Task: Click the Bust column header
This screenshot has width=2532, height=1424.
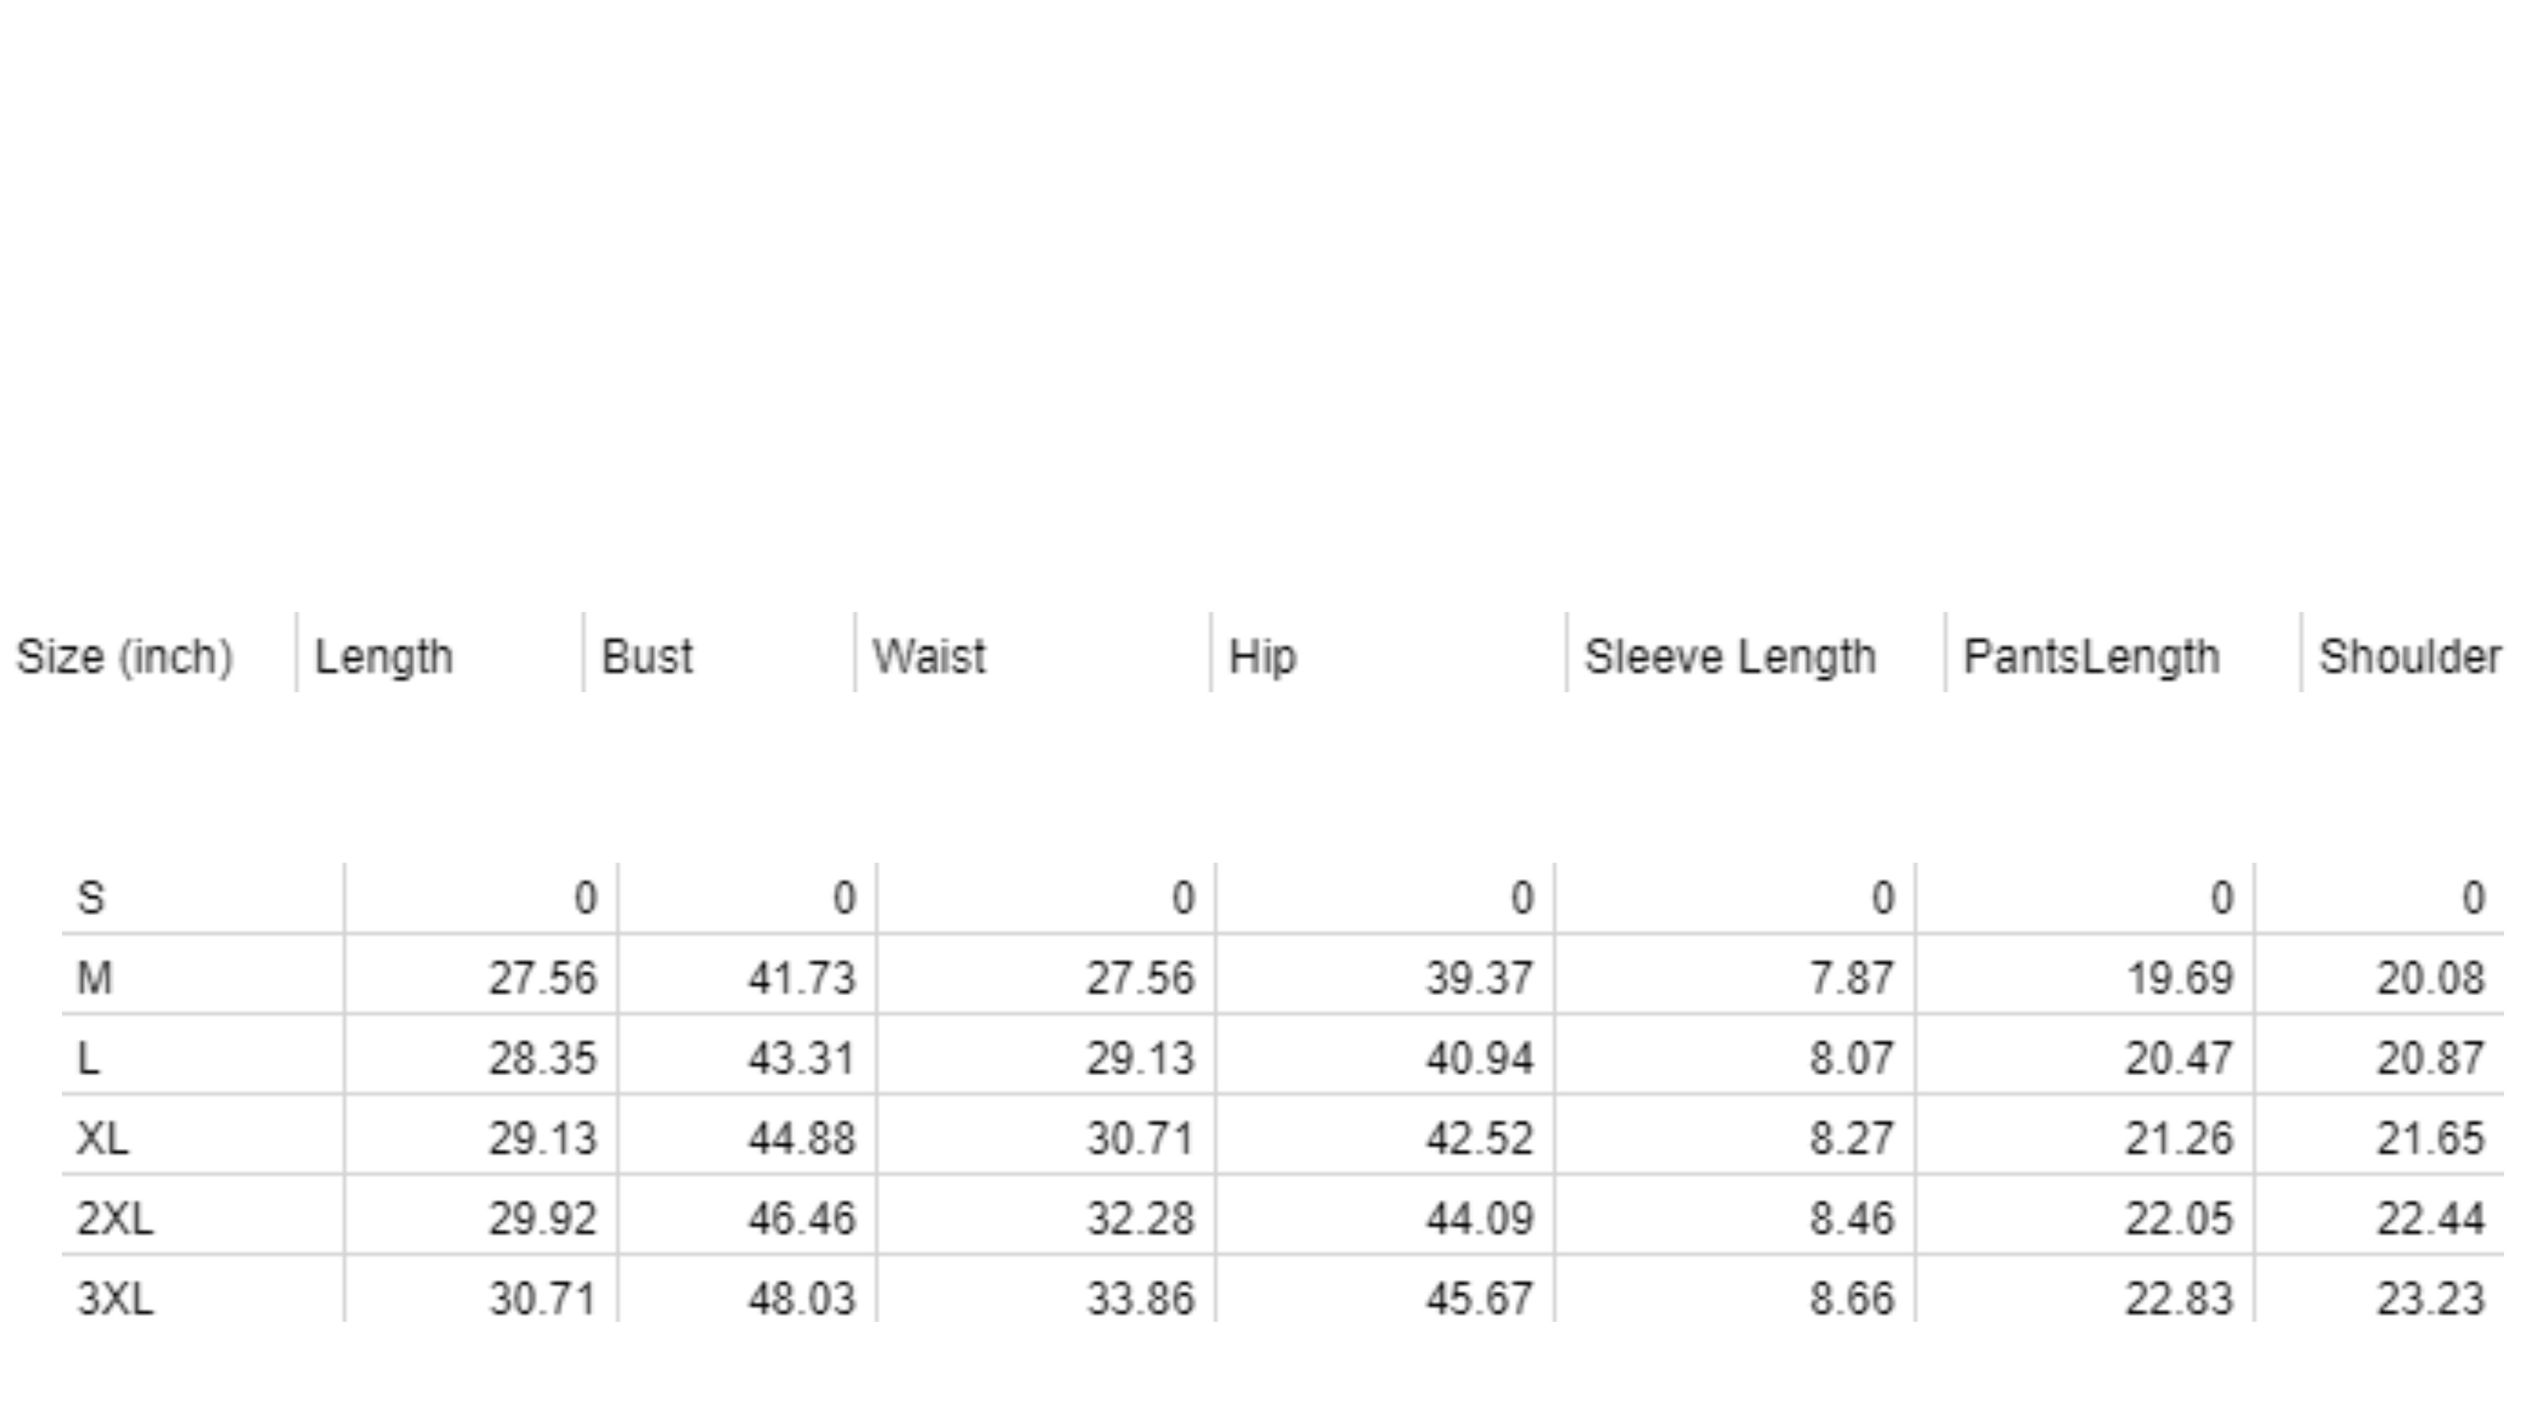Action: tap(647, 657)
